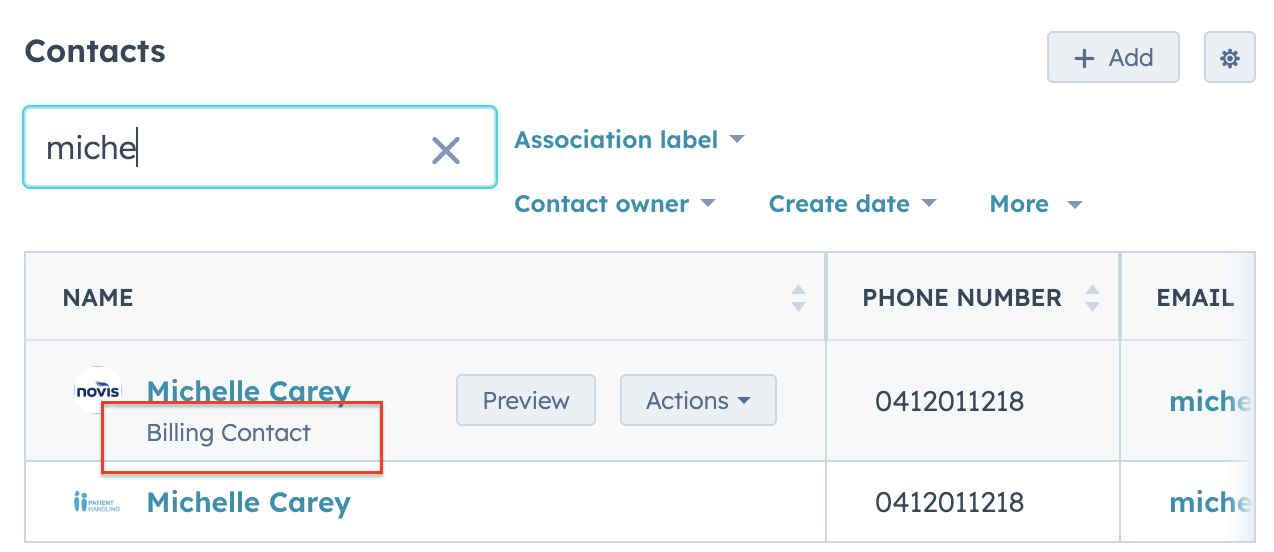Open the Actions dropdown for Michelle Carey
The height and width of the screenshot is (552, 1274).
tap(698, 401)
